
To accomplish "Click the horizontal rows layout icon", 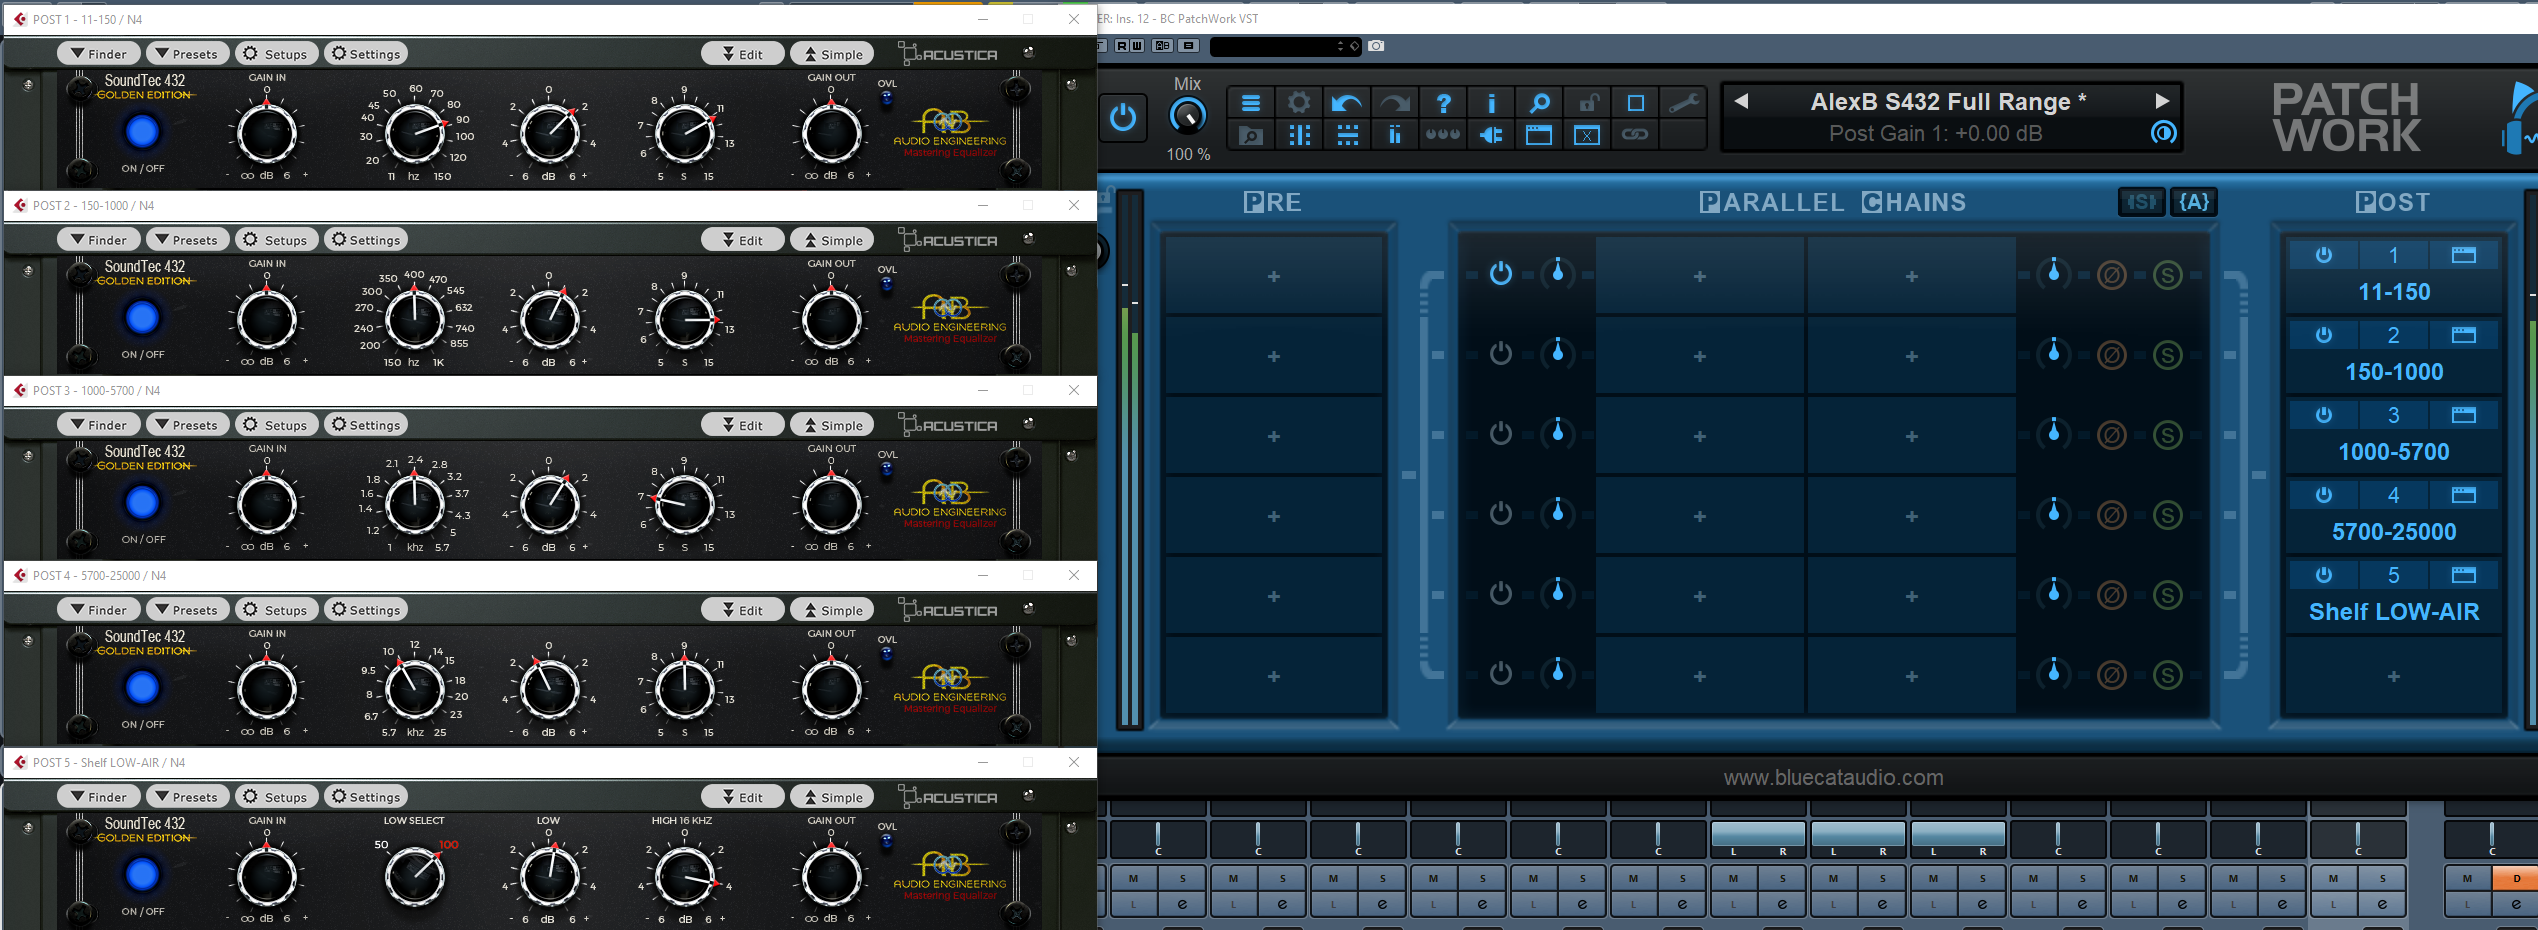I will [x=1346, y=135].
